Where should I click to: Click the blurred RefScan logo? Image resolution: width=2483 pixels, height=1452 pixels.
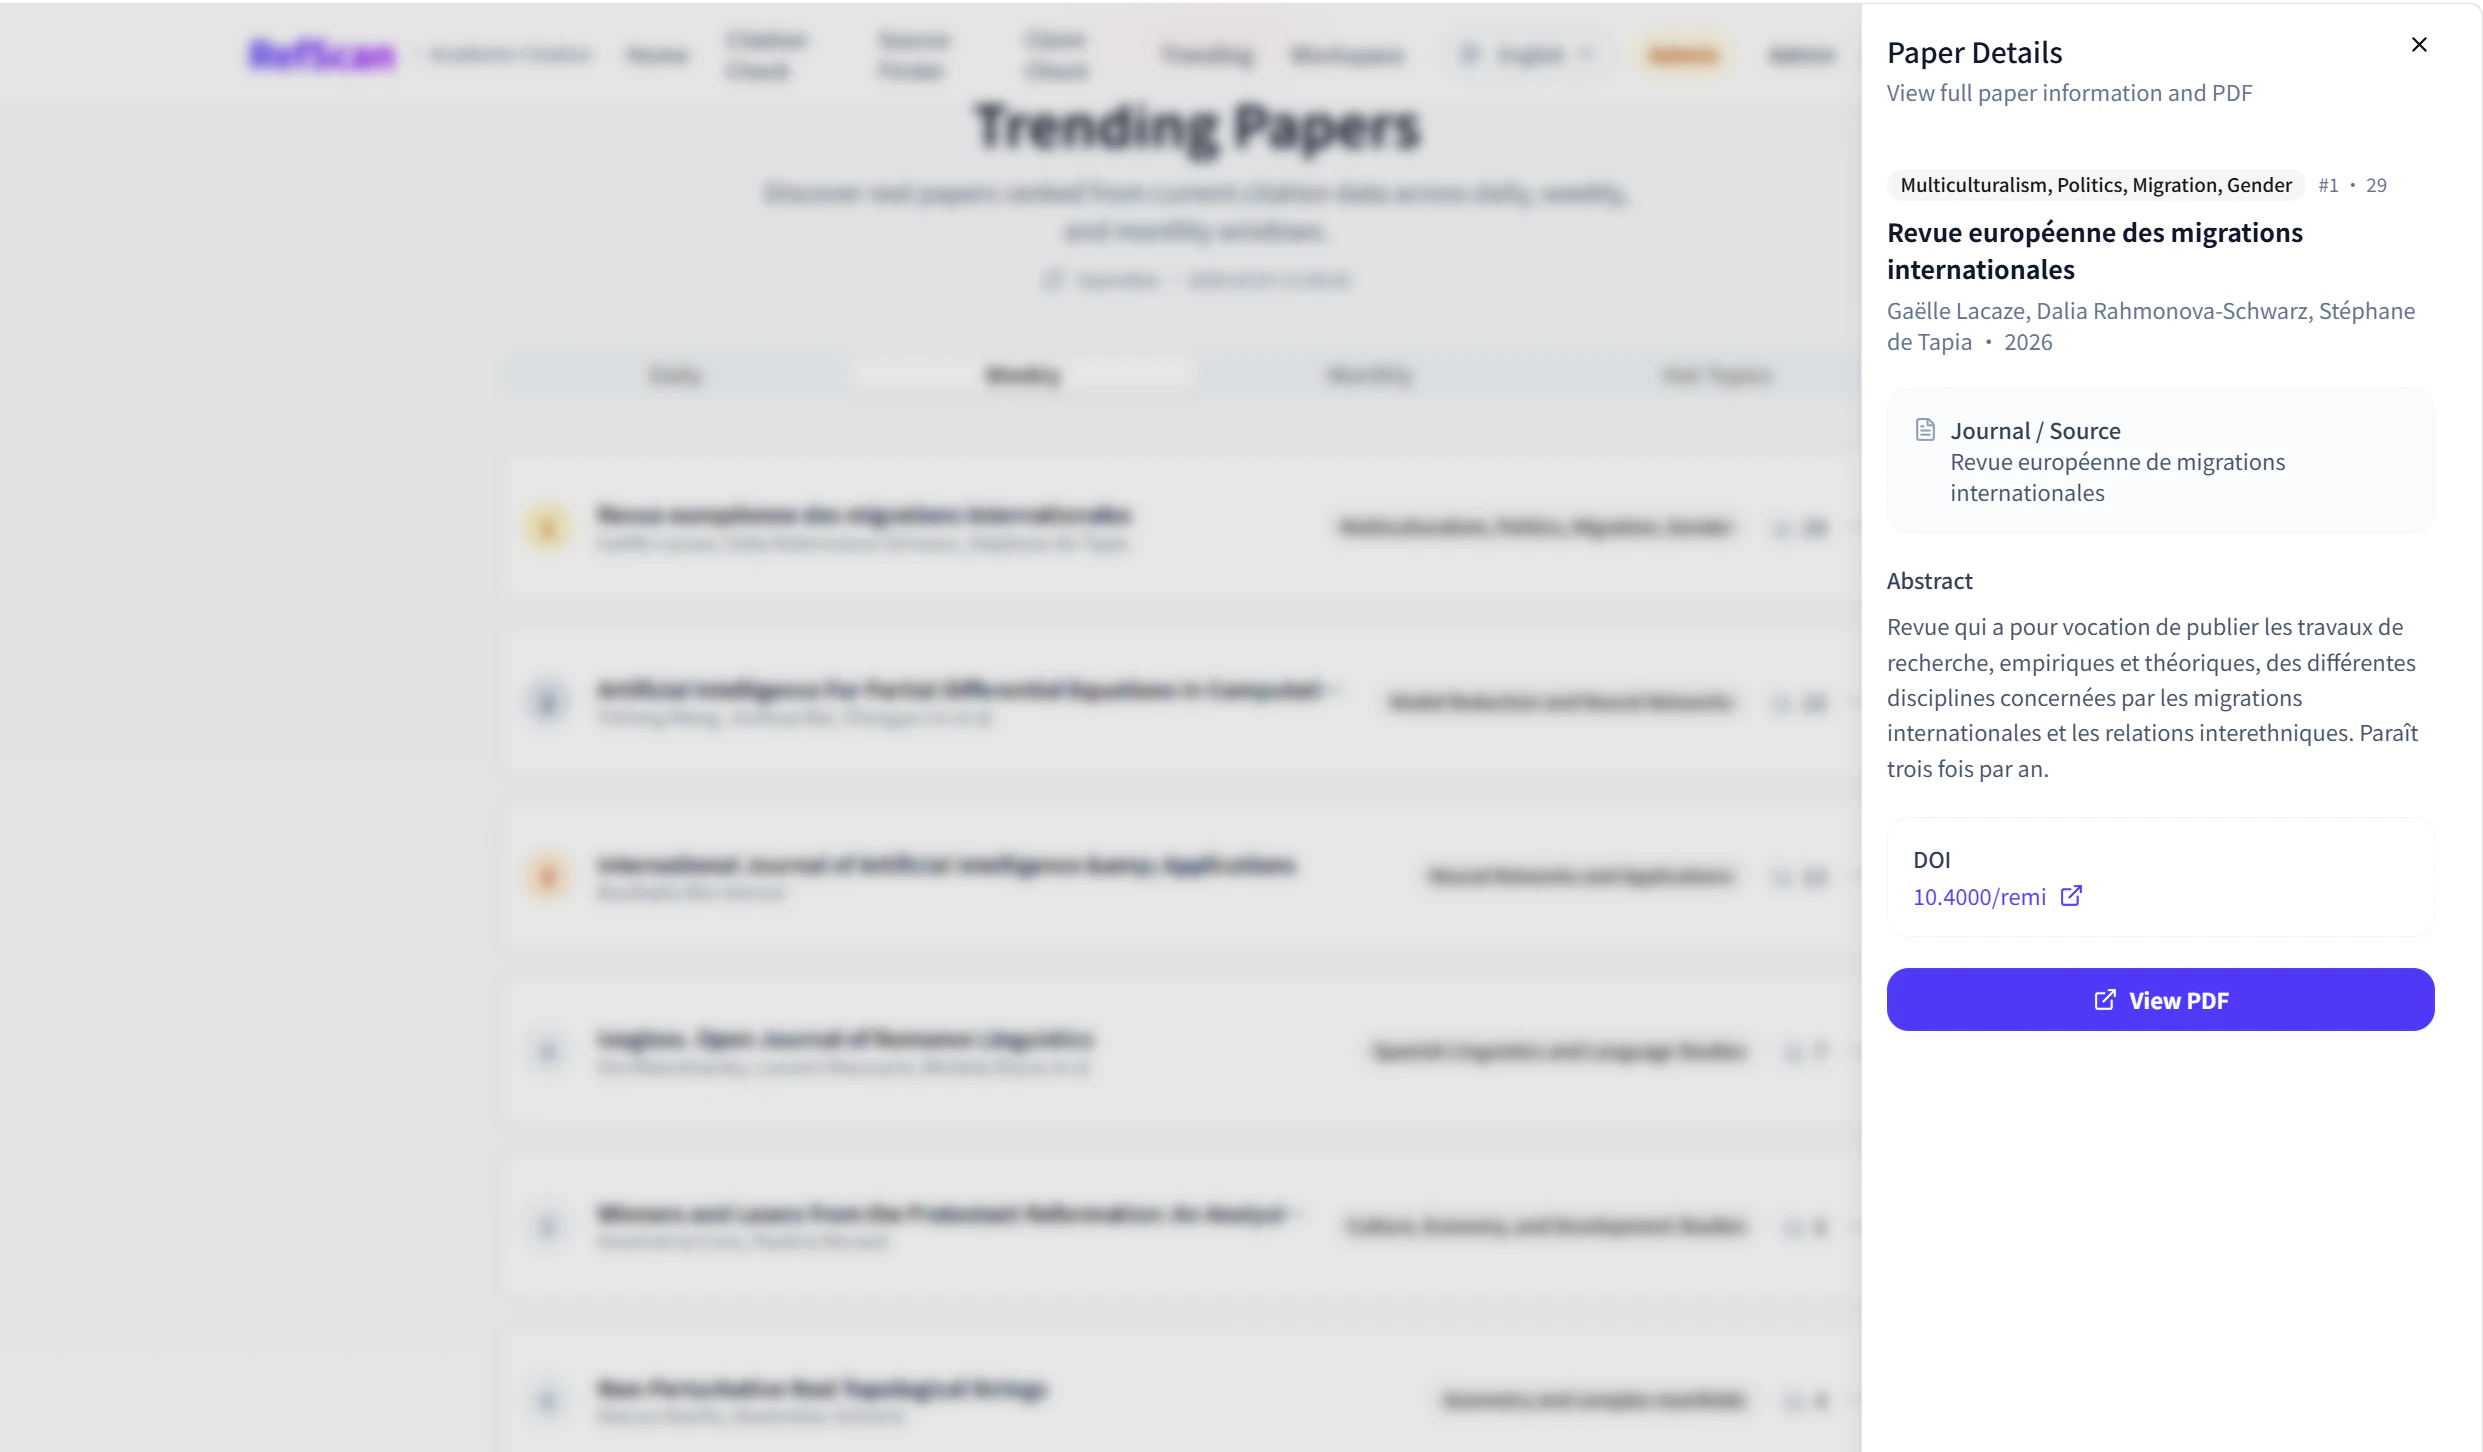[322, 55]
